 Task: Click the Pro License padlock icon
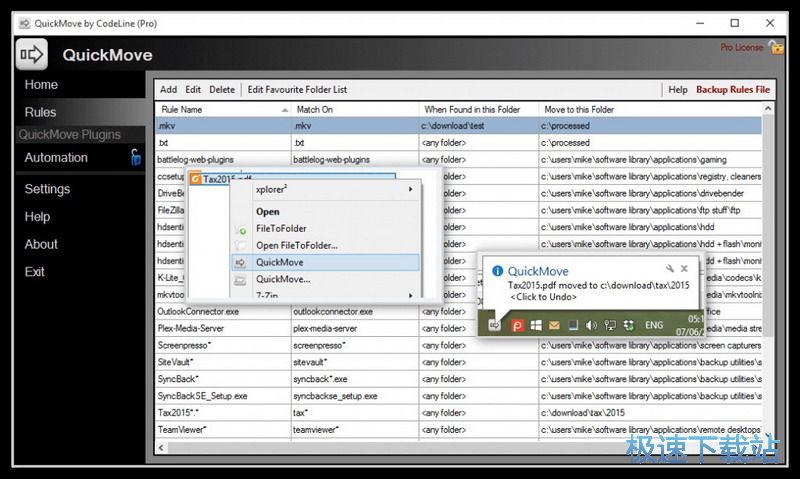coord(776,47)
